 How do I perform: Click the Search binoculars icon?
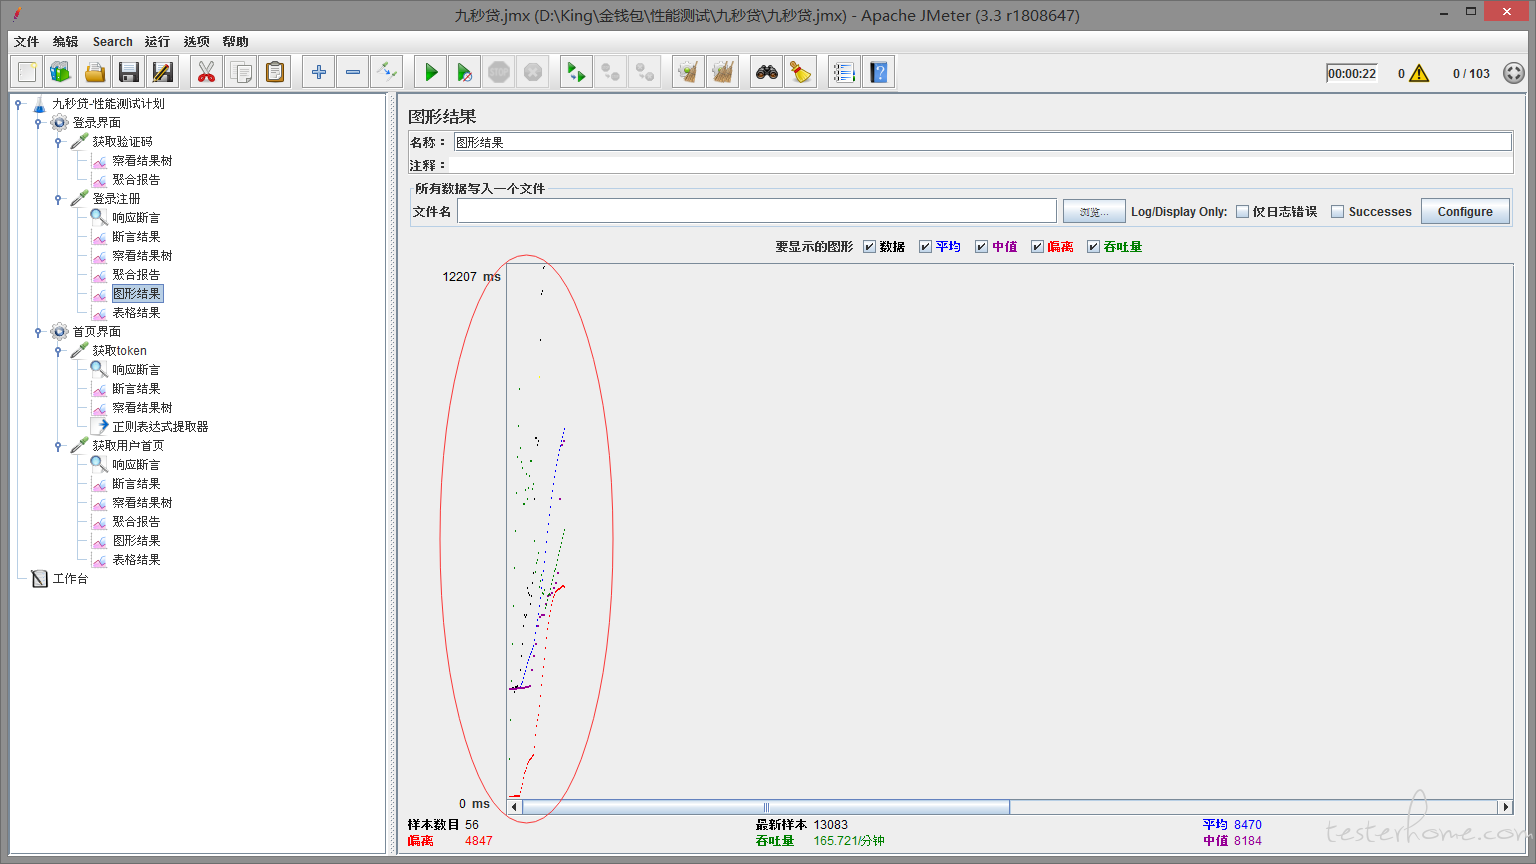[x=767, y=72]
